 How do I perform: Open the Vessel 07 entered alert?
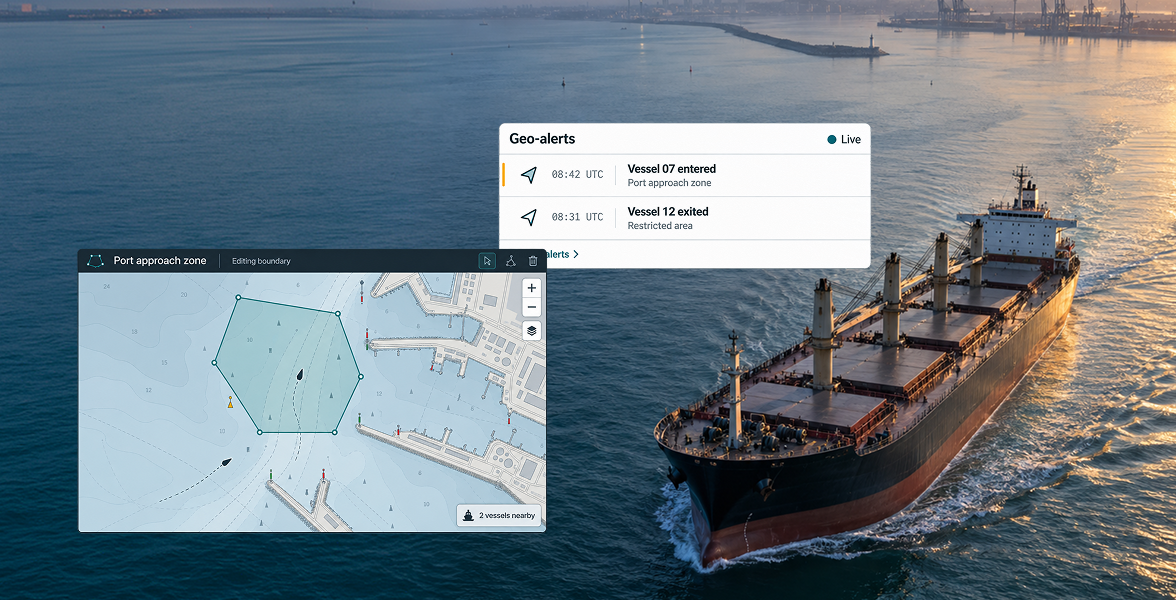(x=685, y=176)
